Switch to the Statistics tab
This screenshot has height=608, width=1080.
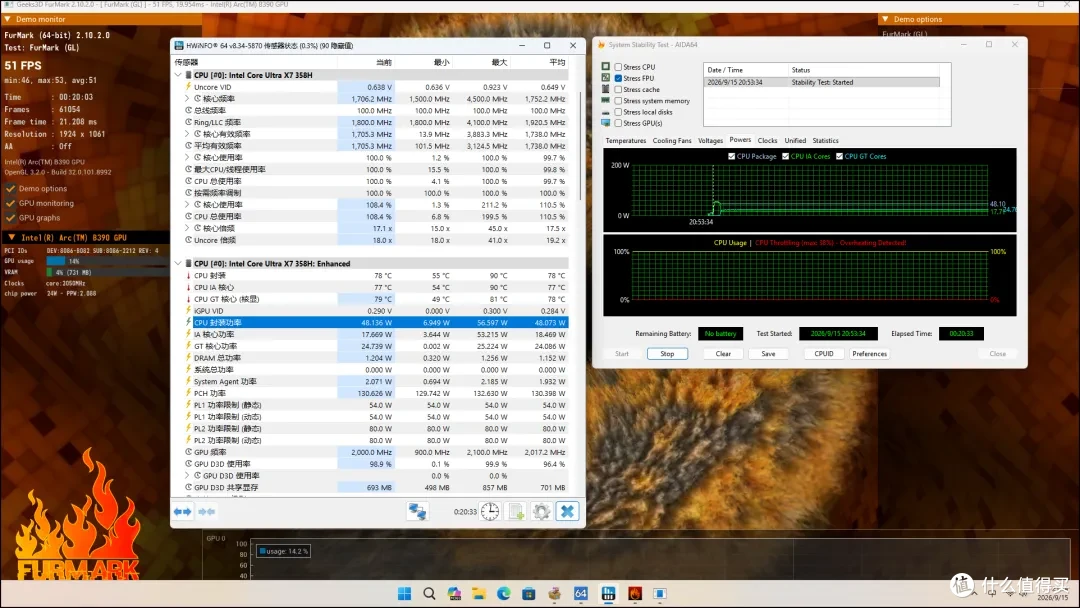(825, 140)
